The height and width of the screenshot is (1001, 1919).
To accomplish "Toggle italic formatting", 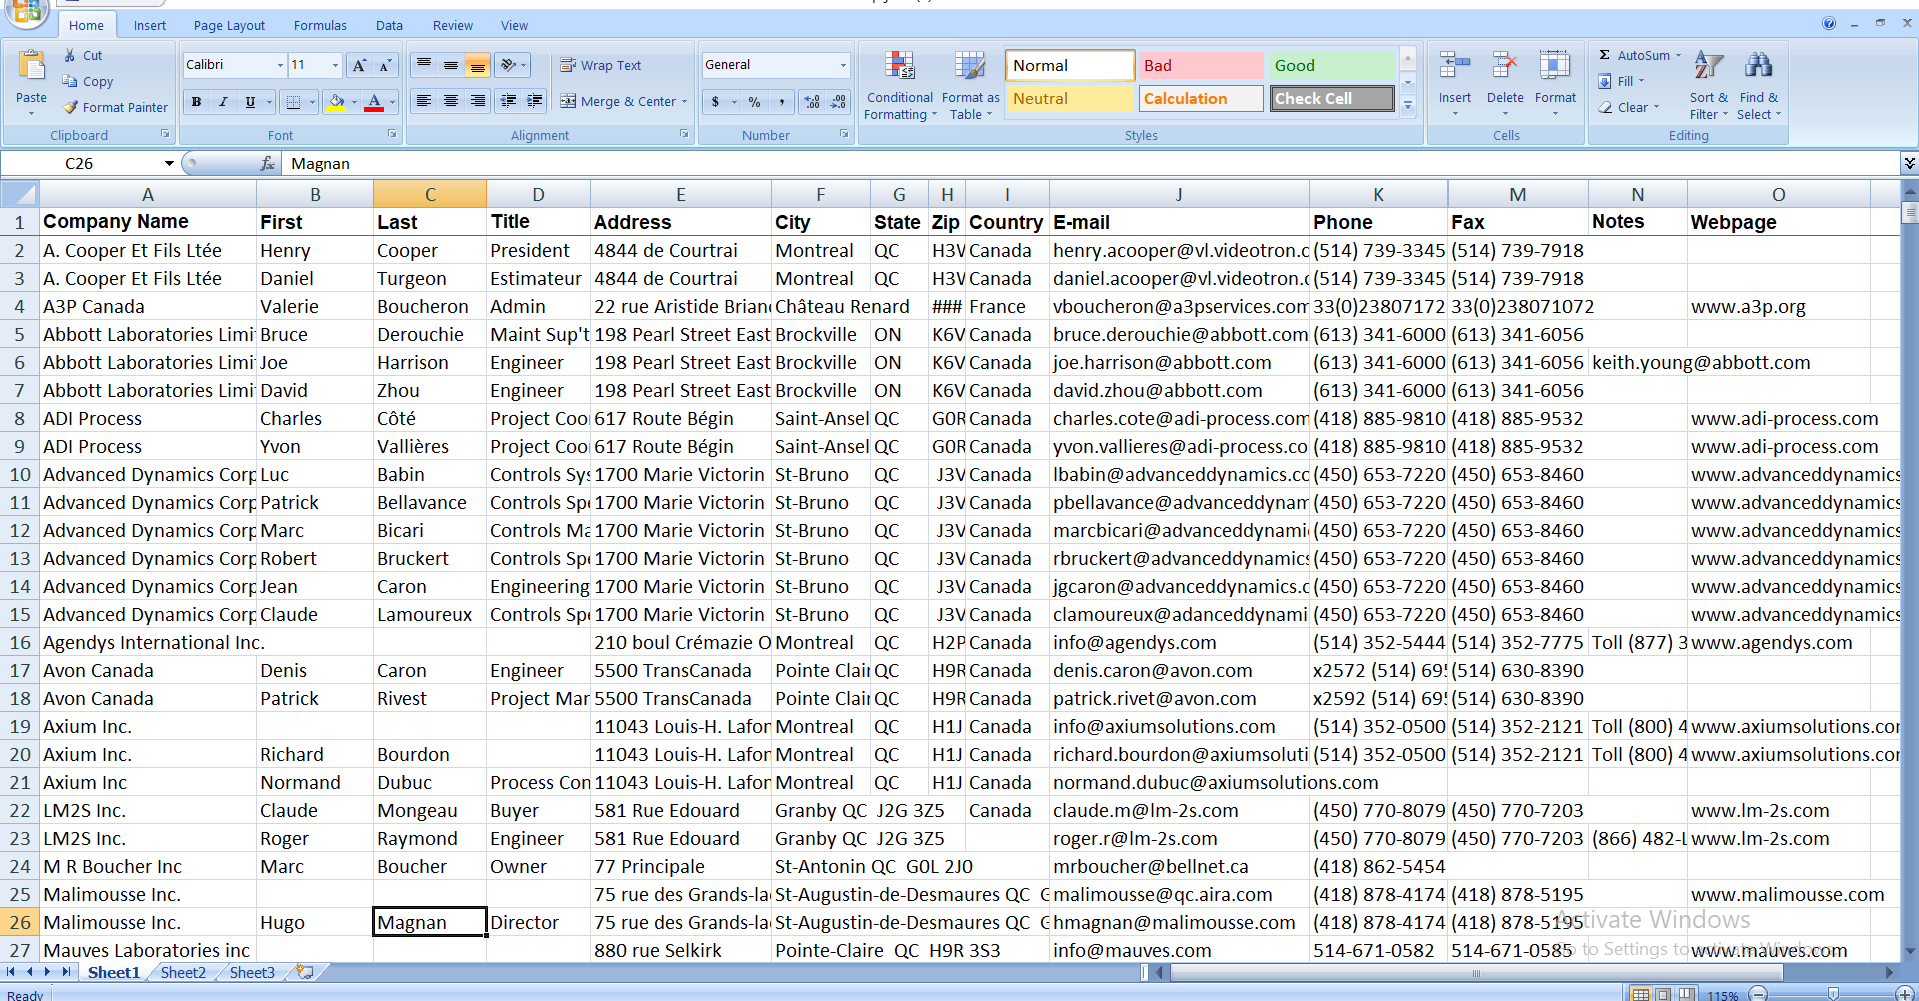I will (222, 101).
